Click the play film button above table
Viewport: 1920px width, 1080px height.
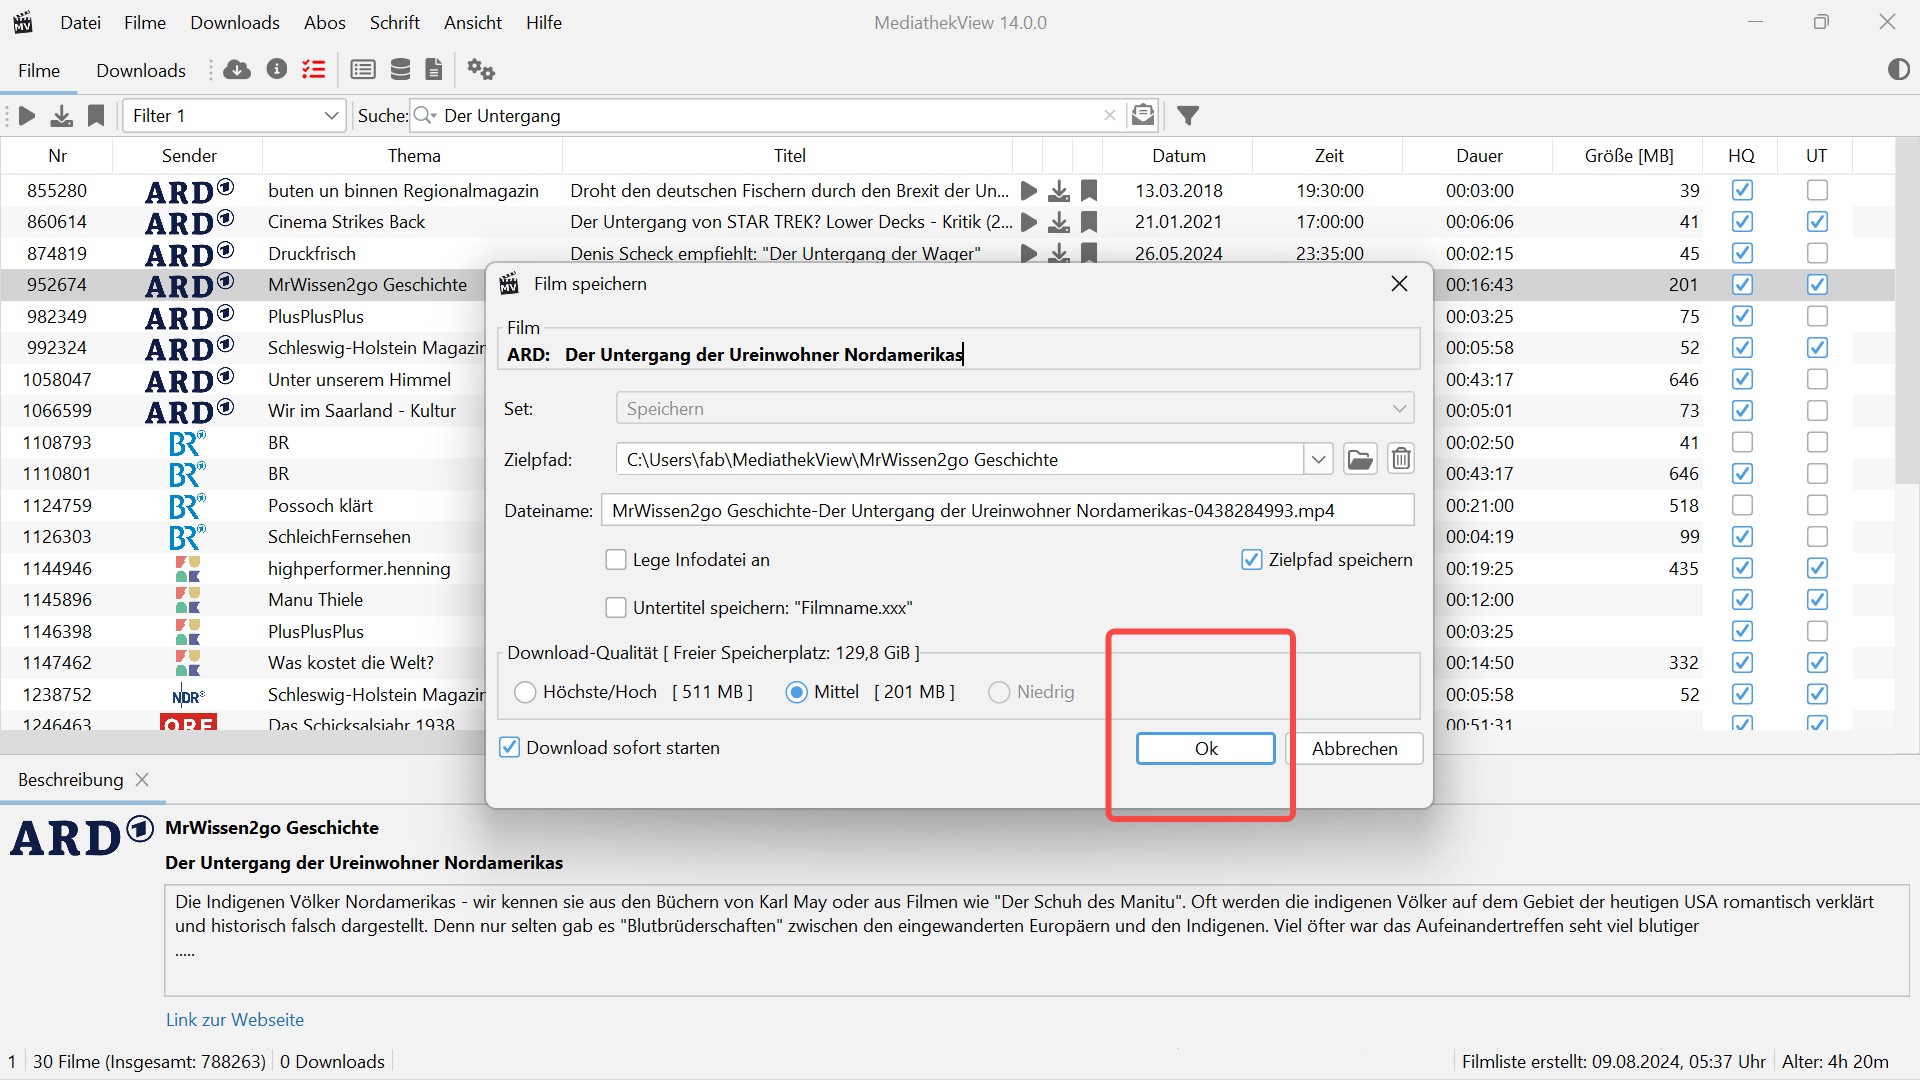[x=28, y=116]
